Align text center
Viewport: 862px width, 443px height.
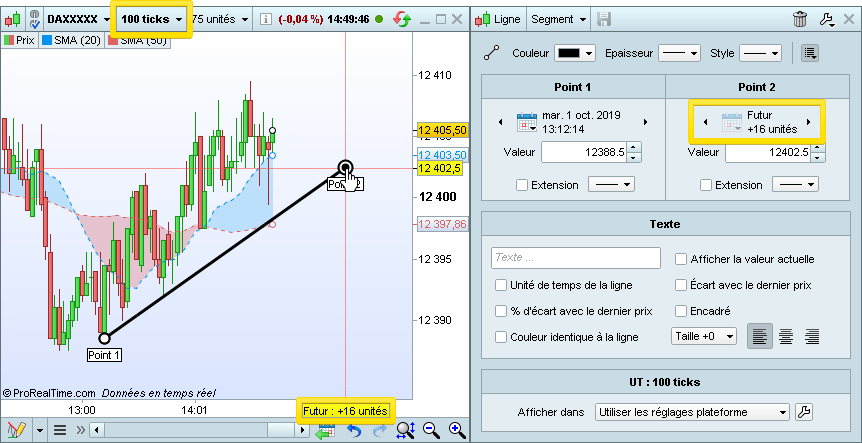pyautogui.click(x=786, y=336)
